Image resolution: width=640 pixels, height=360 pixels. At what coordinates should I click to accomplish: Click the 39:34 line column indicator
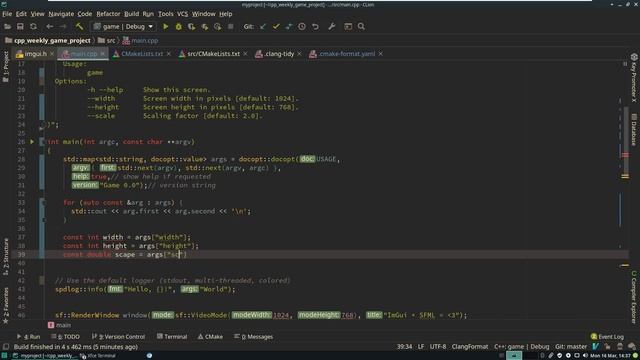coord(404,347)
